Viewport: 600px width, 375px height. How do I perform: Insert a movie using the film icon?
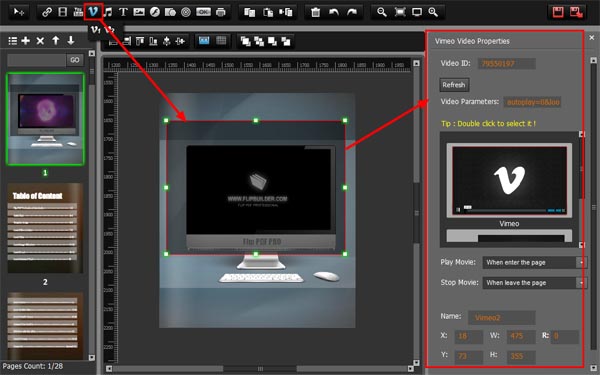[62, 12]
